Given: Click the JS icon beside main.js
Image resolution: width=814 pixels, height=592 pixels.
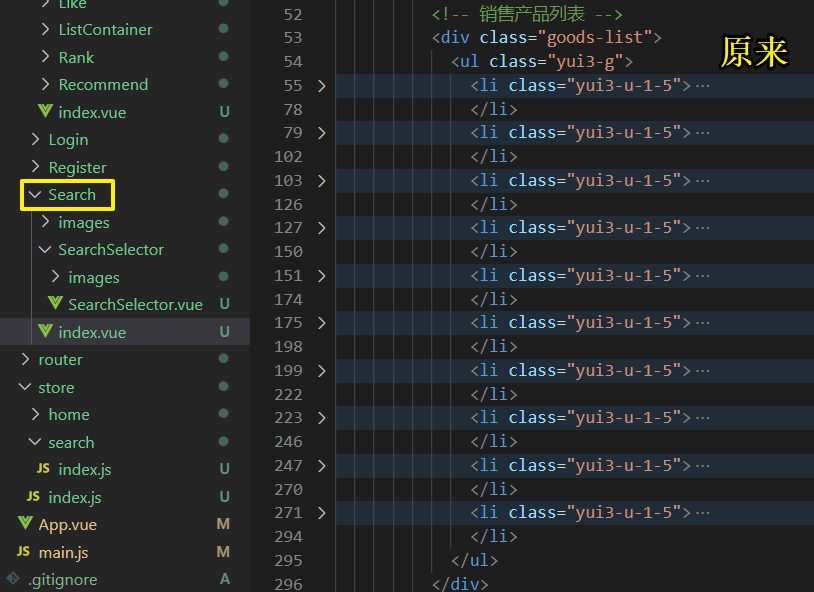Looking at the screenshot, I should pyautogui.click(x=24, y=552).
